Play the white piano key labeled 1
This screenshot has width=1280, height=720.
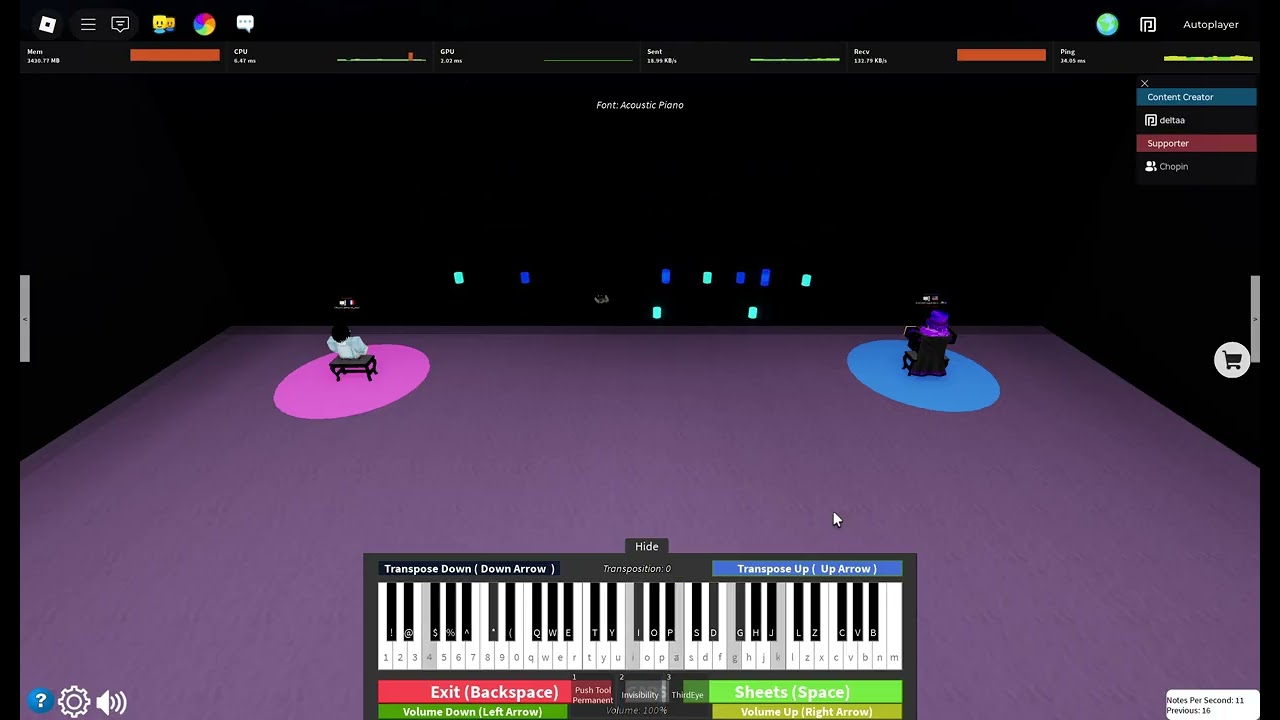(x=385, y=655)
